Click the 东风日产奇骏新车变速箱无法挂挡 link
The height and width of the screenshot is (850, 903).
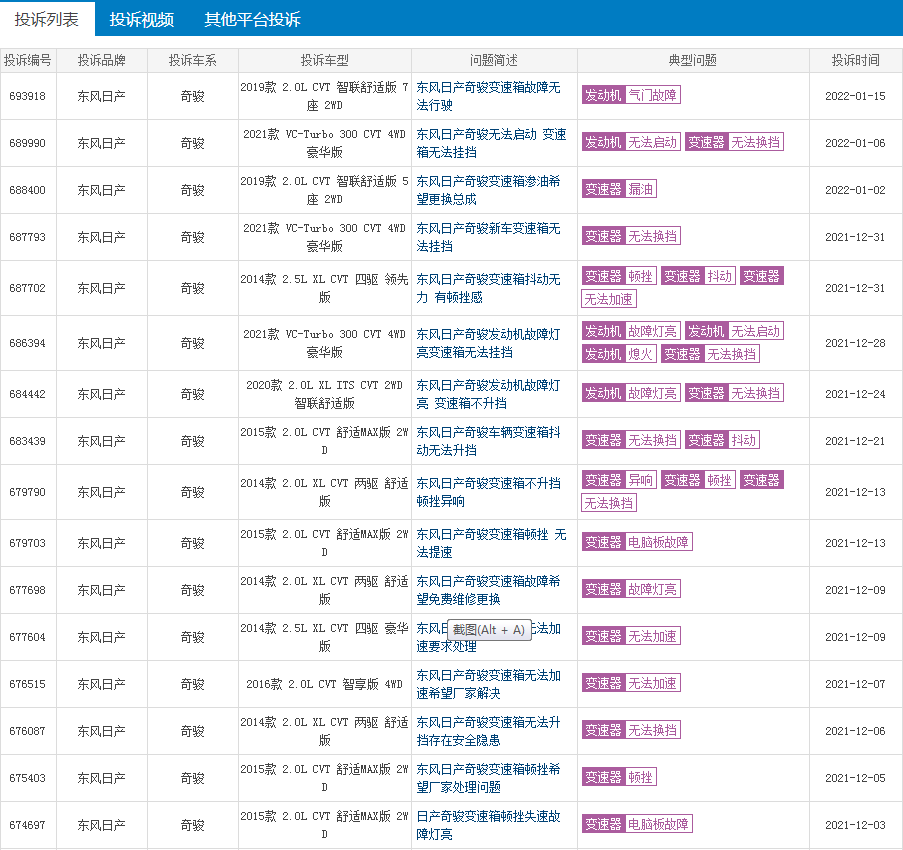pos(488,237)
